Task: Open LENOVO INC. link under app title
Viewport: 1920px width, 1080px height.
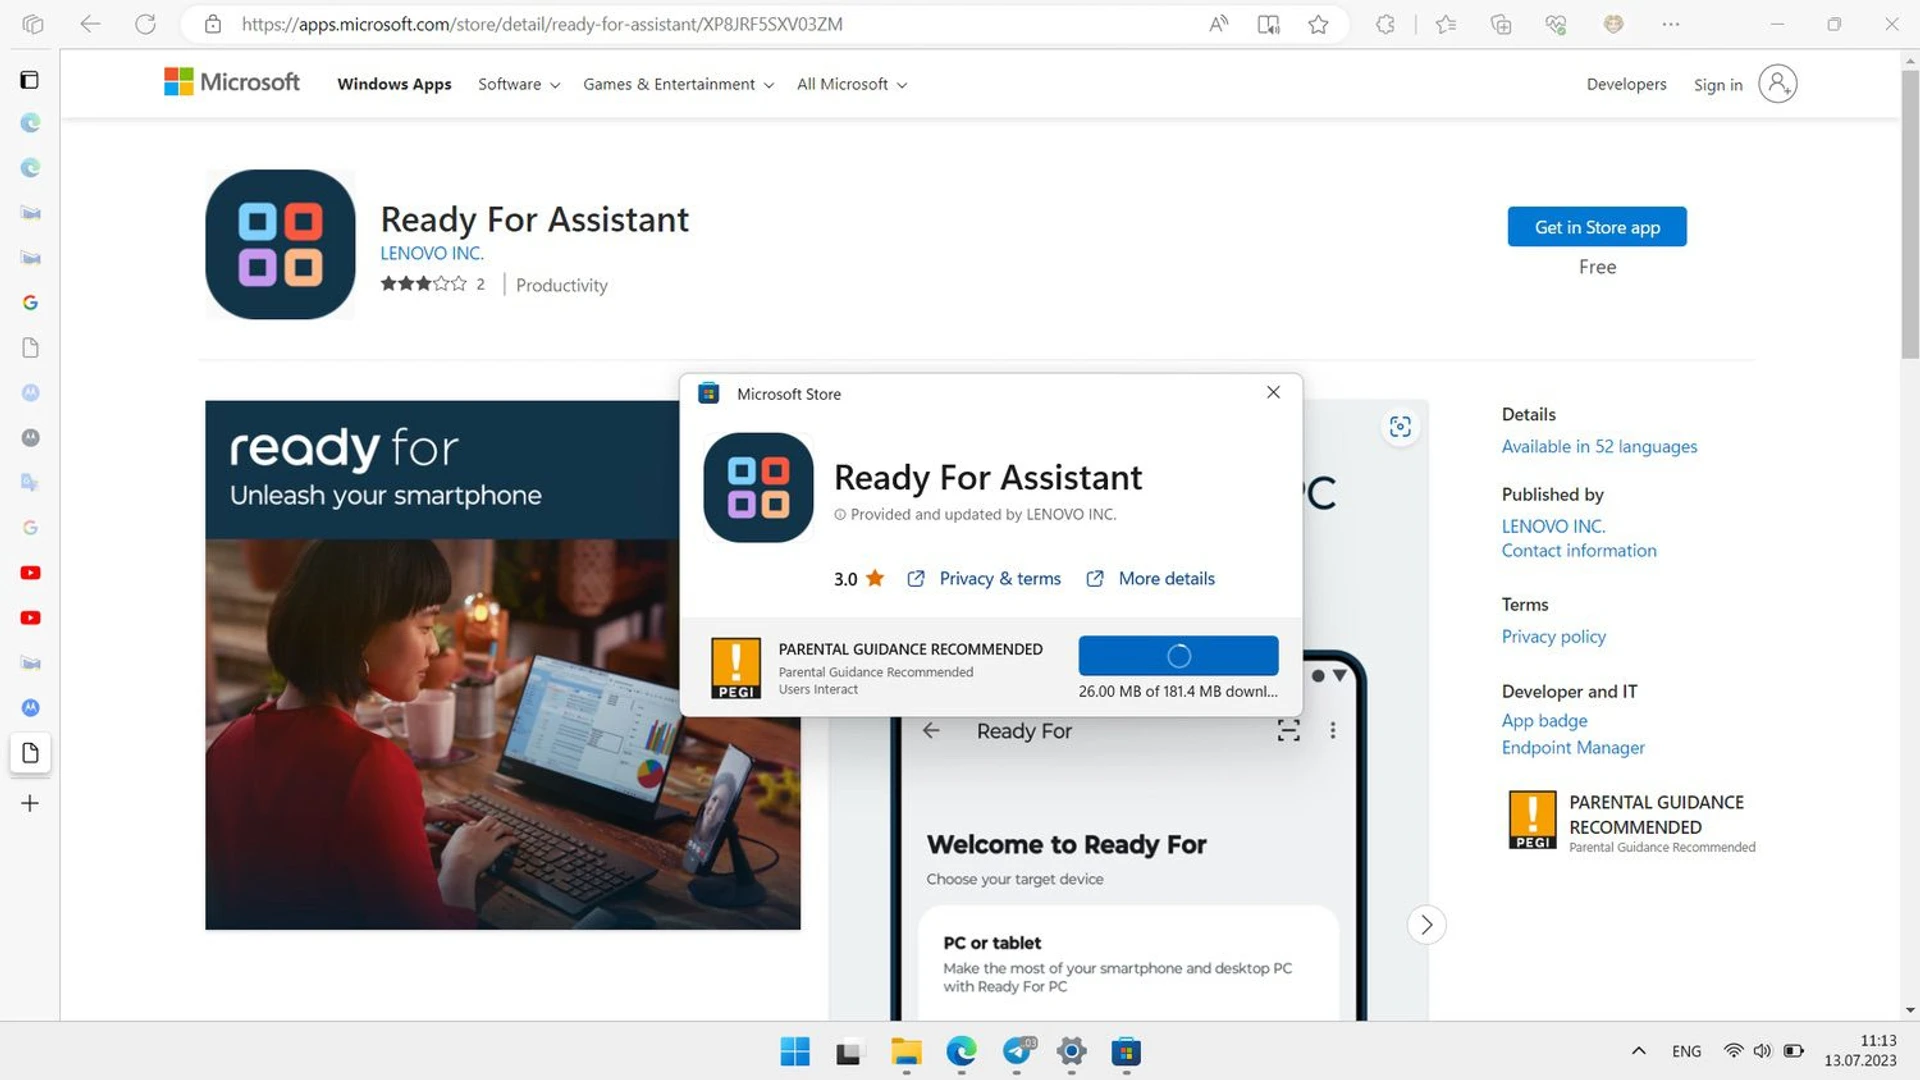Action: coord(431,253)
